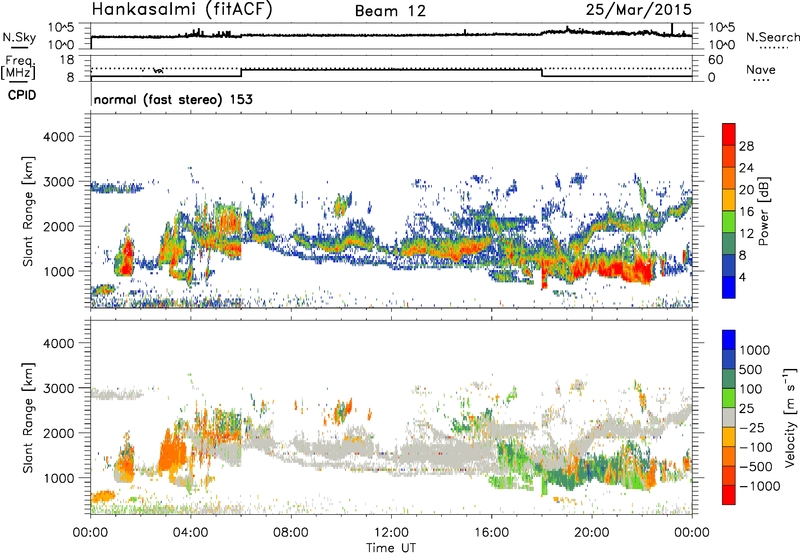Click the 'Nave' legend label

pyautogui.click(x=761, y=70)
